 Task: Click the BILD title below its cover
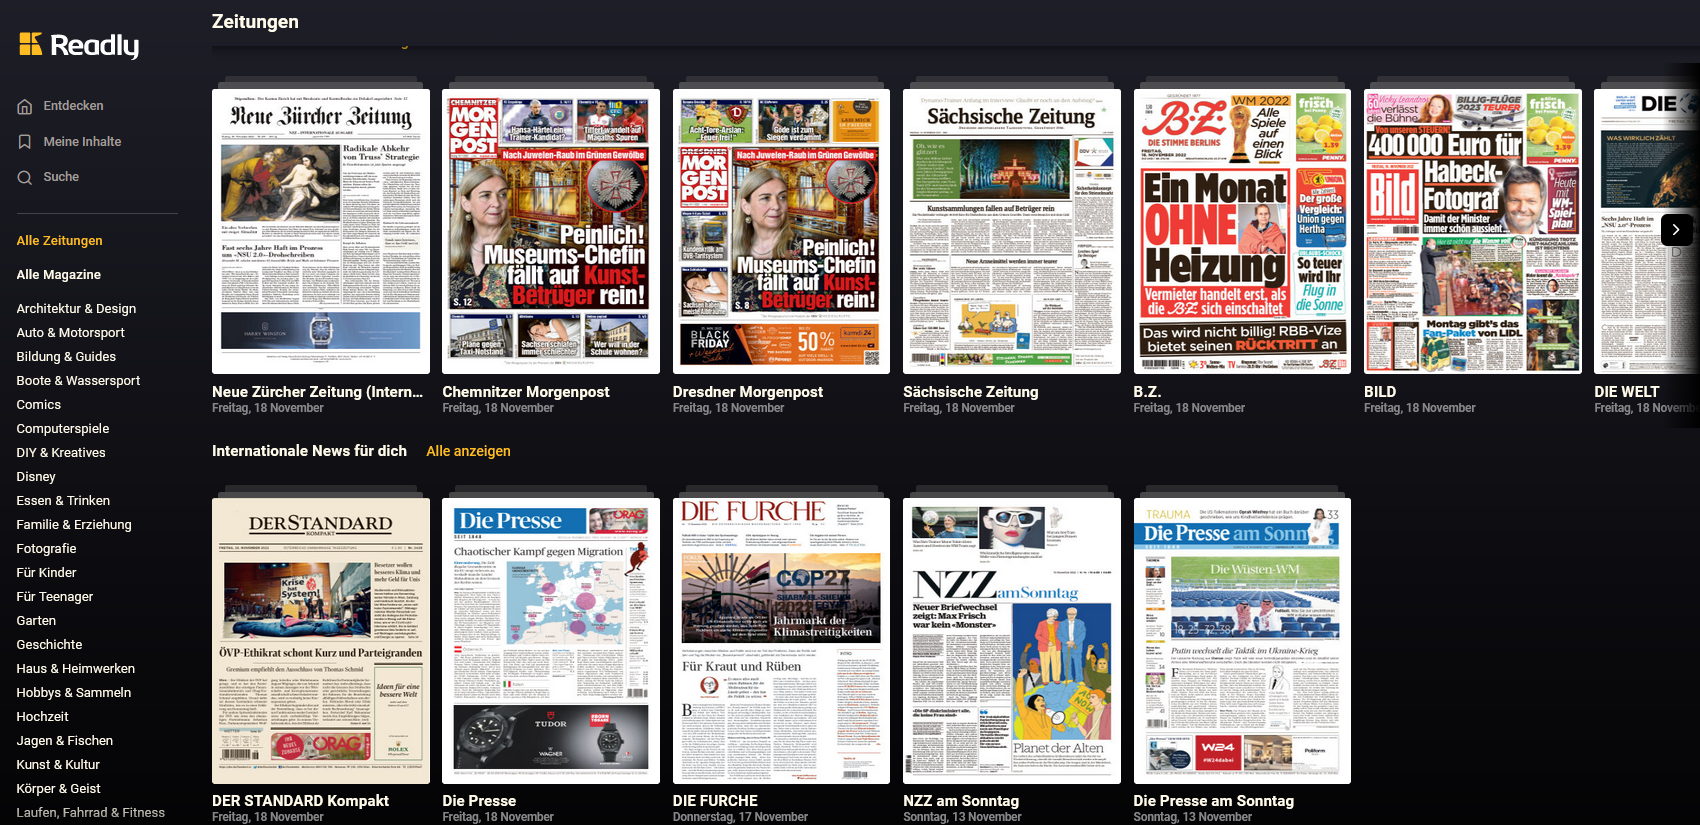point(1380,392)
